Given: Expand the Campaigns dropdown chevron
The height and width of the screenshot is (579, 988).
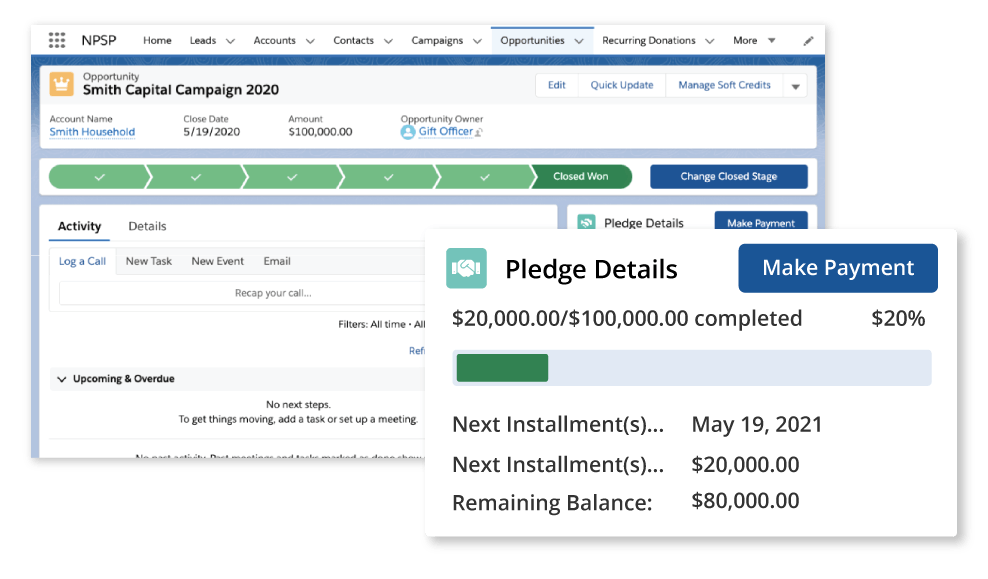Looking at the screenshot, I should point(477,41).
